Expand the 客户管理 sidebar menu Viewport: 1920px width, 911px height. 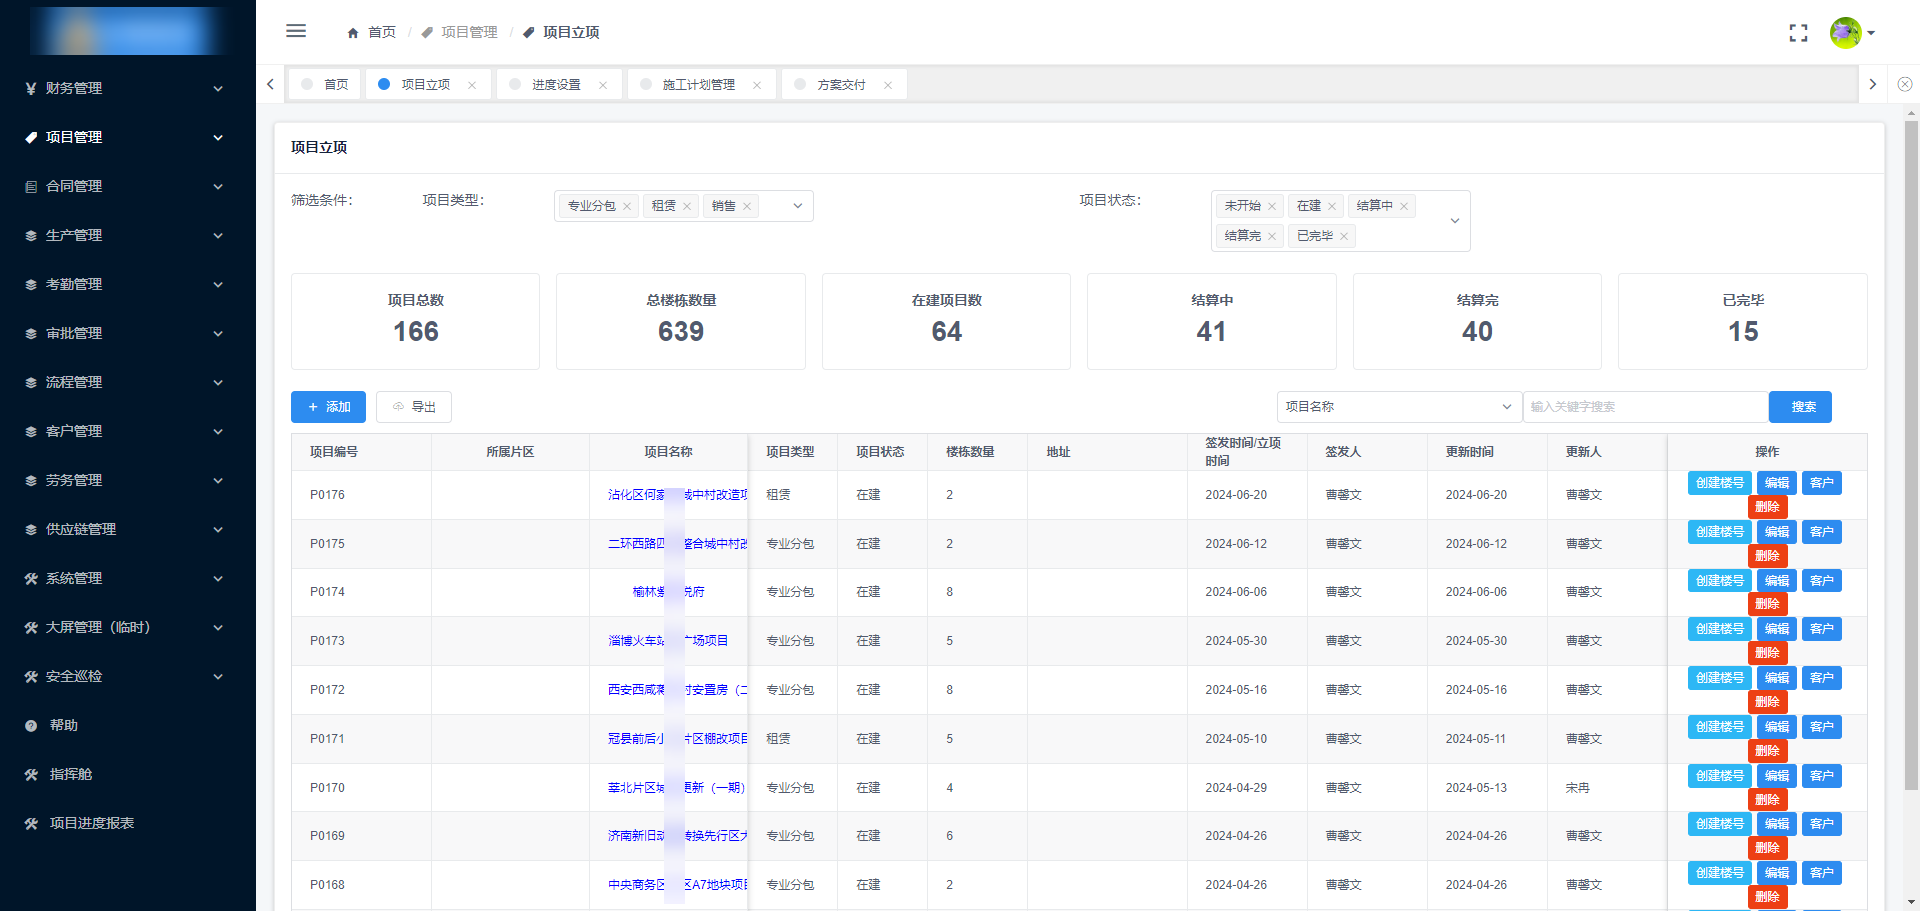[x=128, y=431]
